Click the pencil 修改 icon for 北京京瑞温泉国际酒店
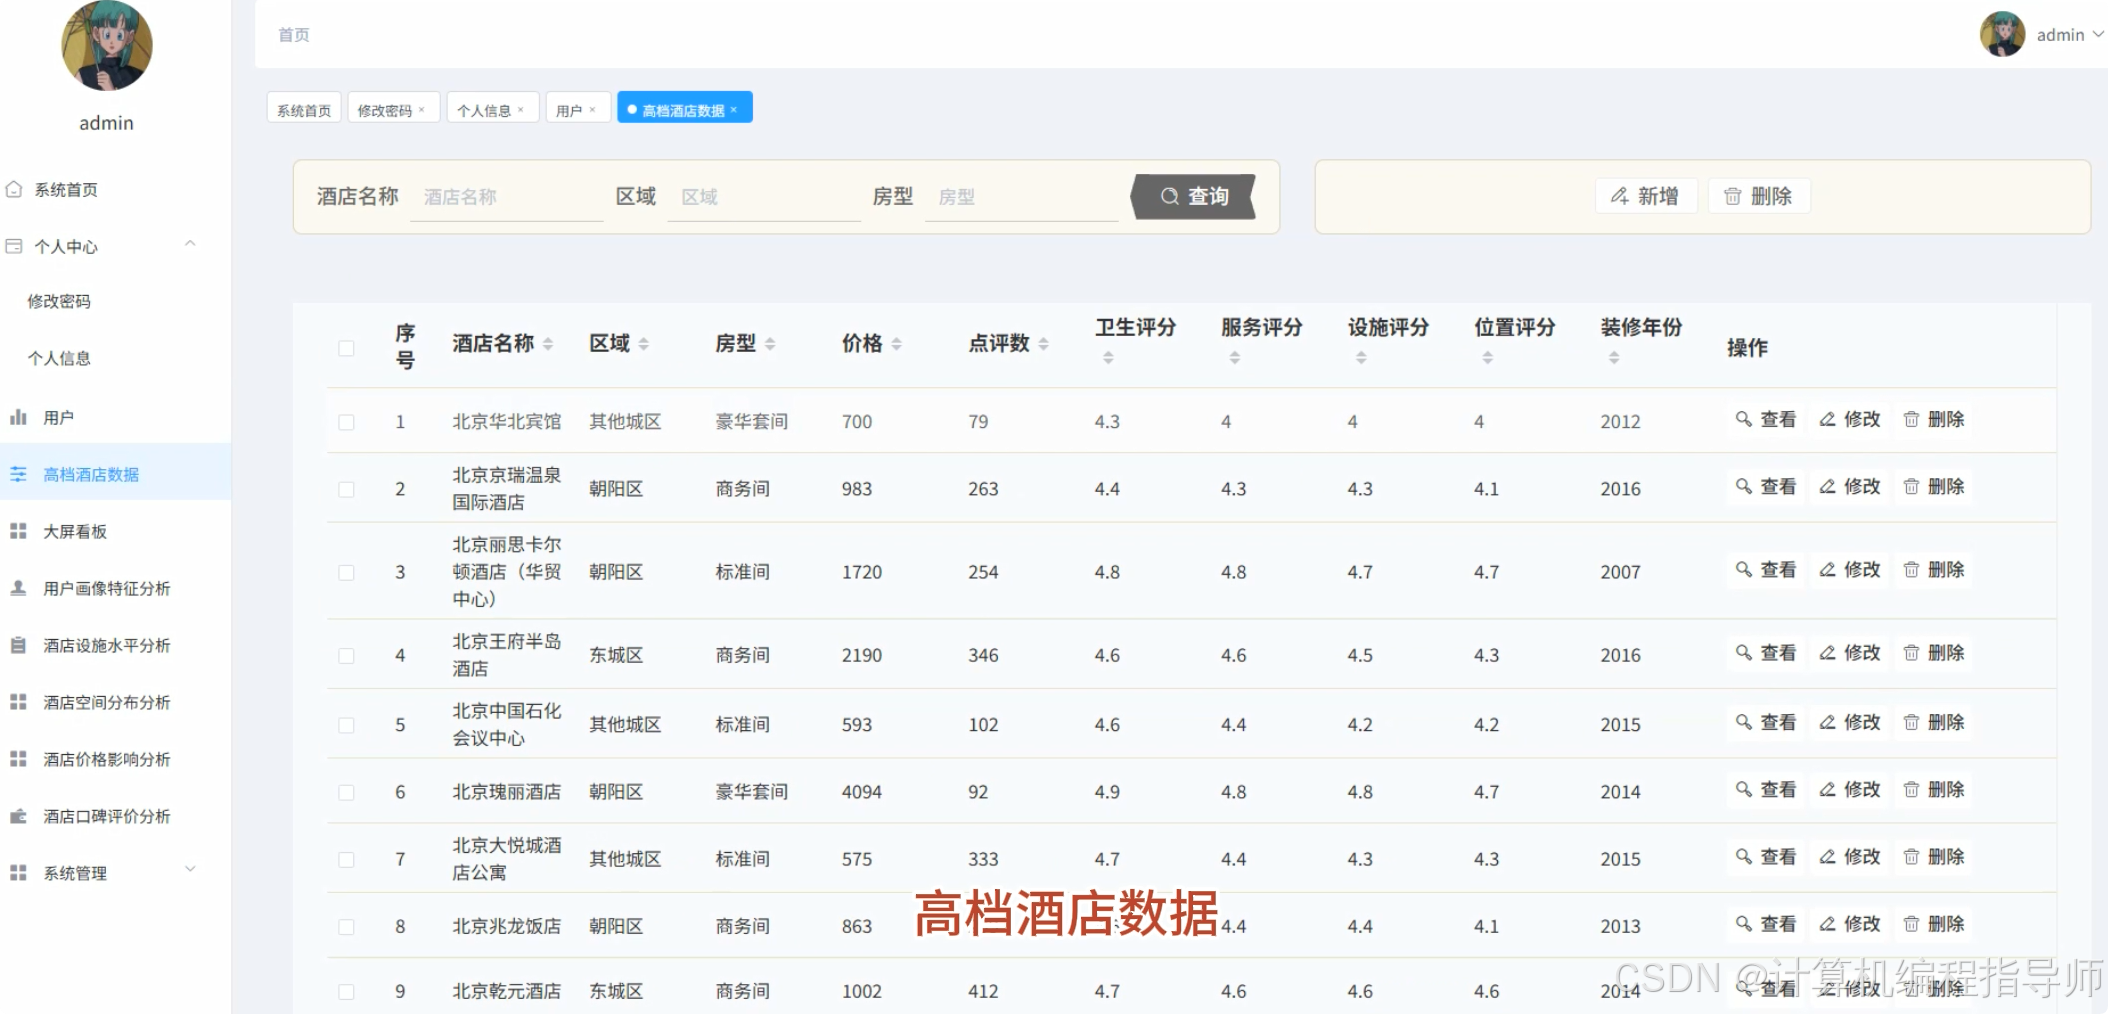 [x=1829, y=487]
